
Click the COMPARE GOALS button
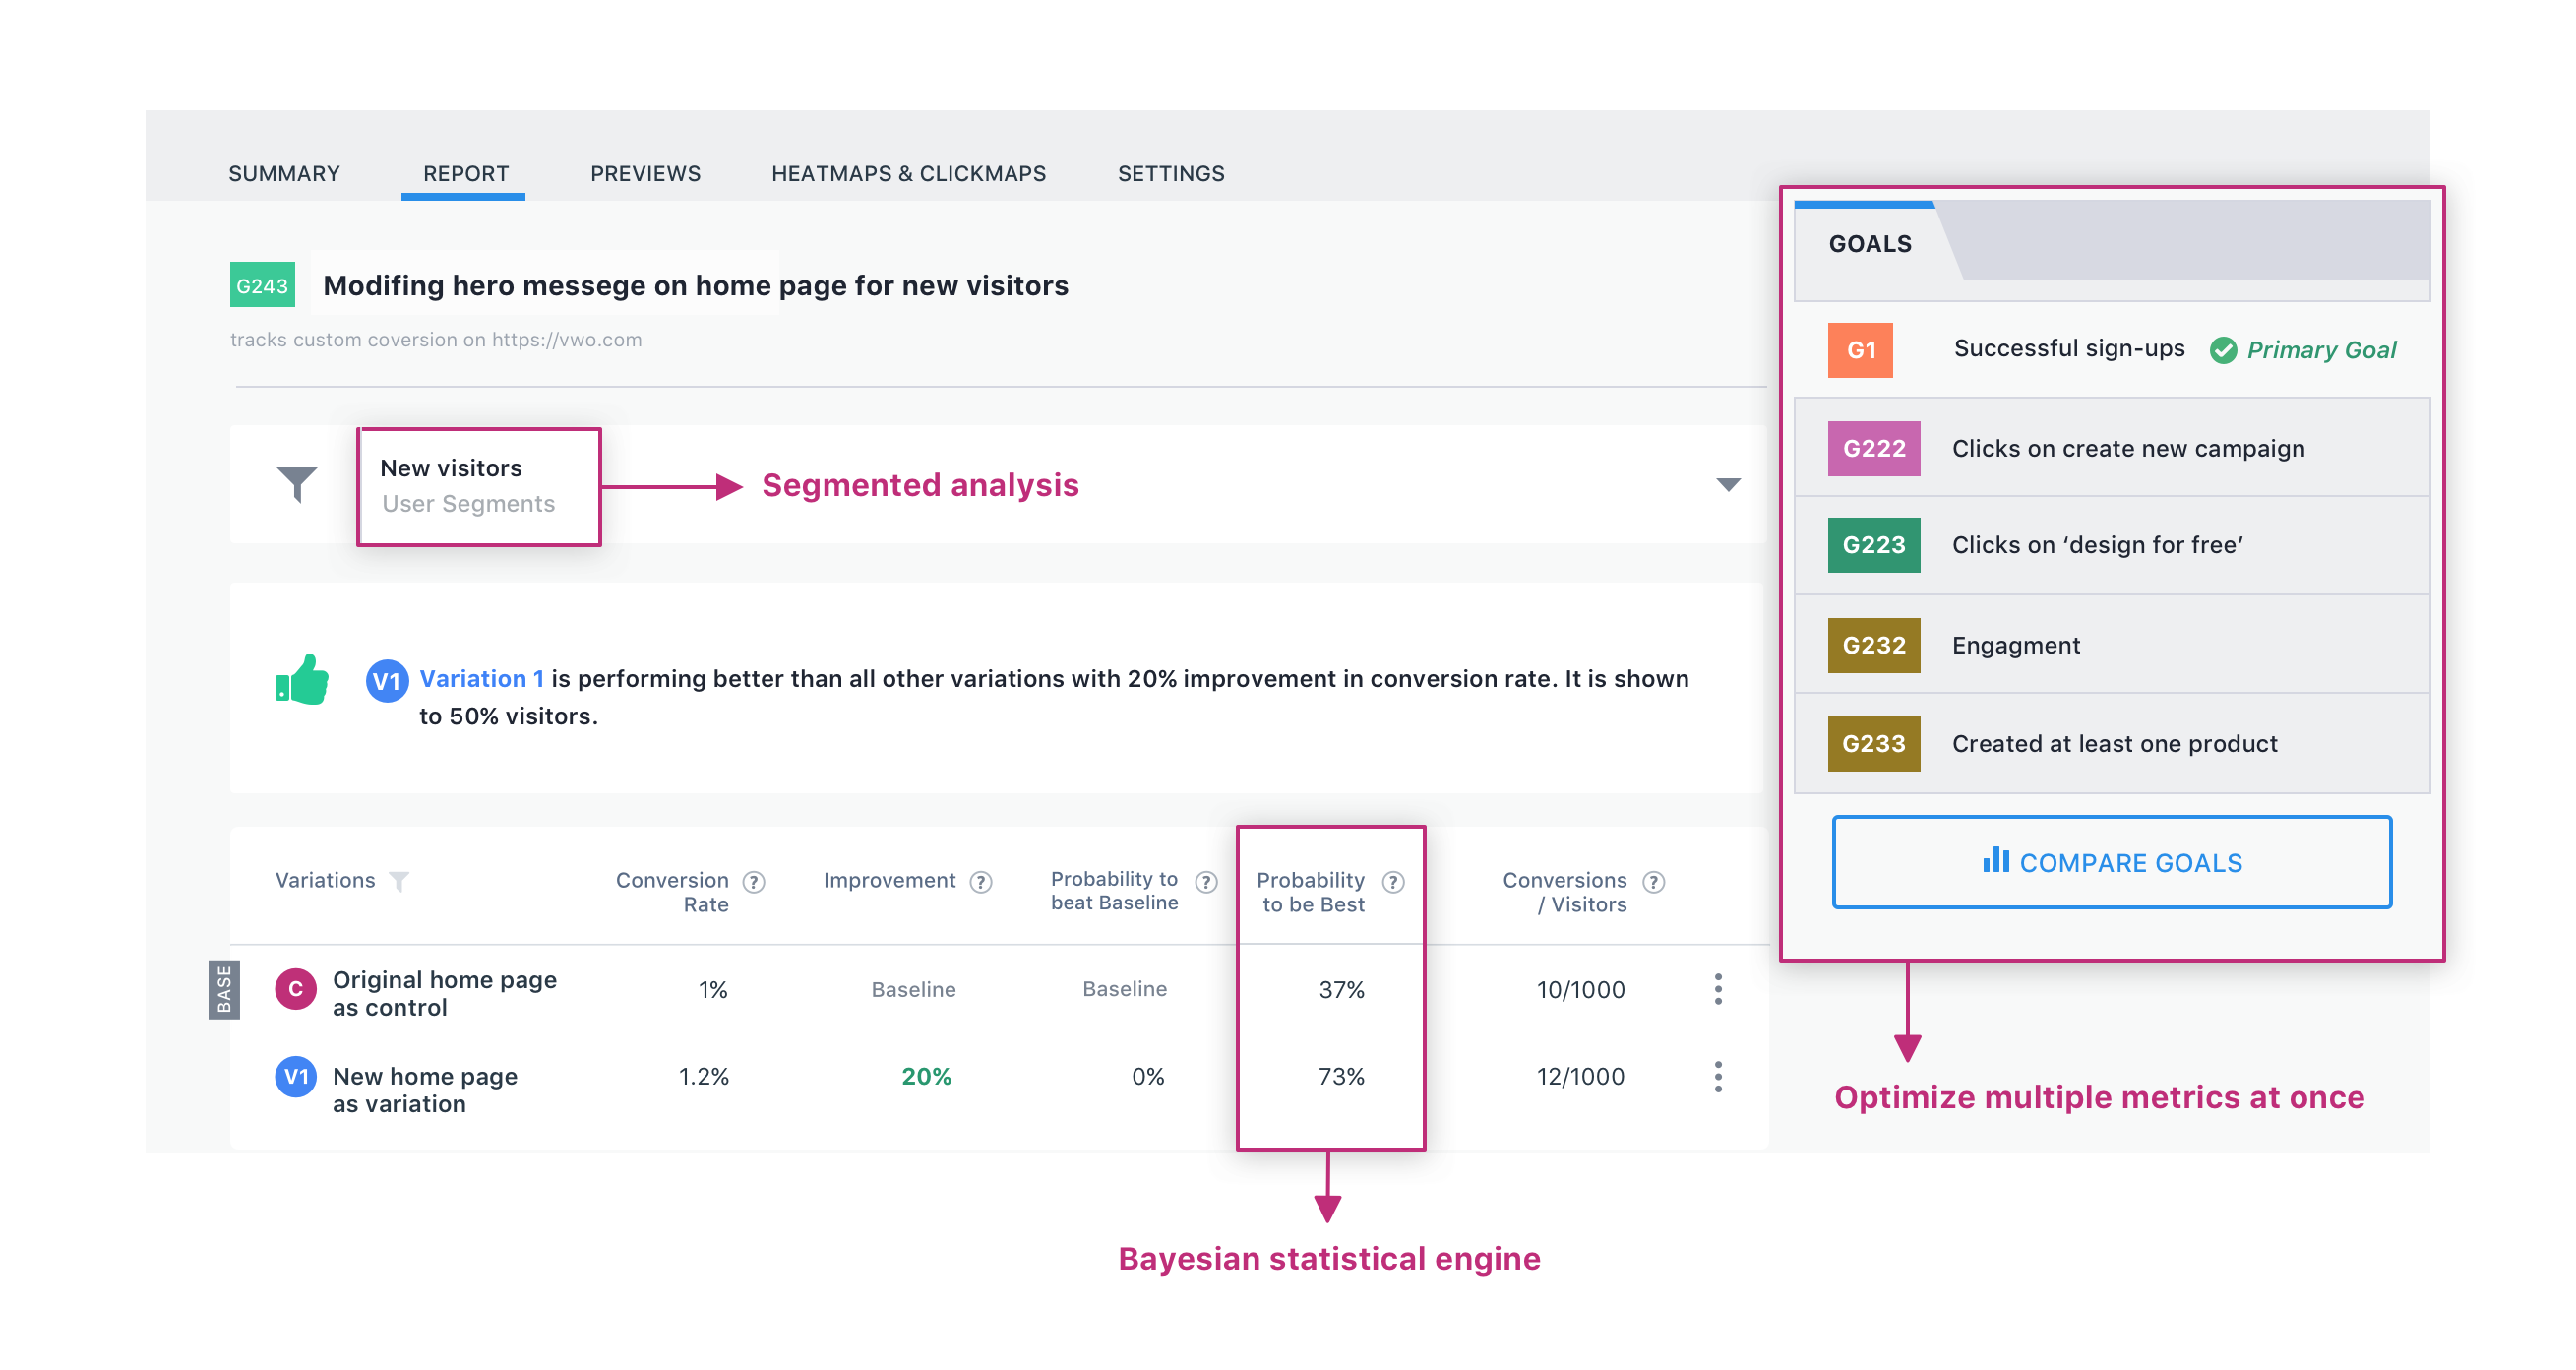[x=2111, y=862]
